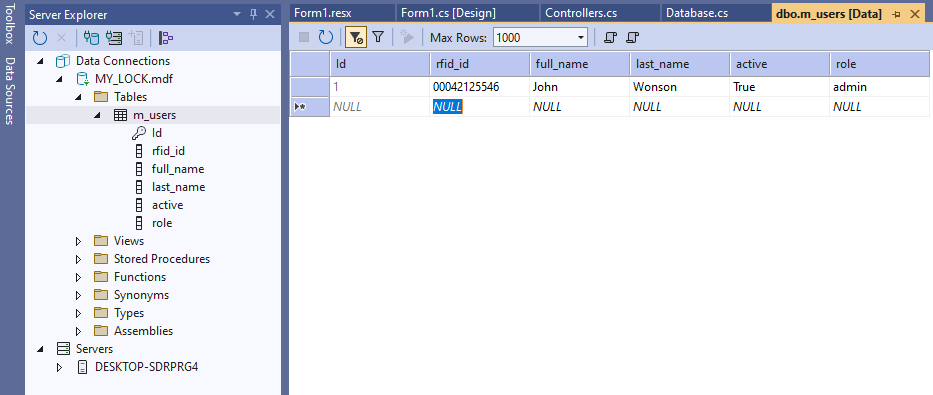Click the Id column header in grid
This screenshot has height=395, width=933.
click(x=380, y=64)
